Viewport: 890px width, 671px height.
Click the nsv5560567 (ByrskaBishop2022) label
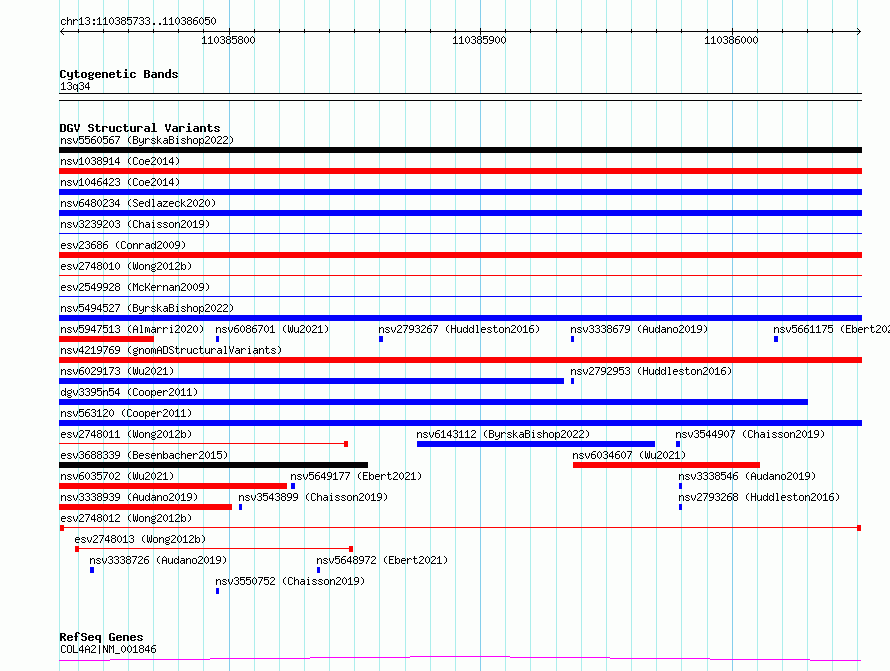coord(147,140)
